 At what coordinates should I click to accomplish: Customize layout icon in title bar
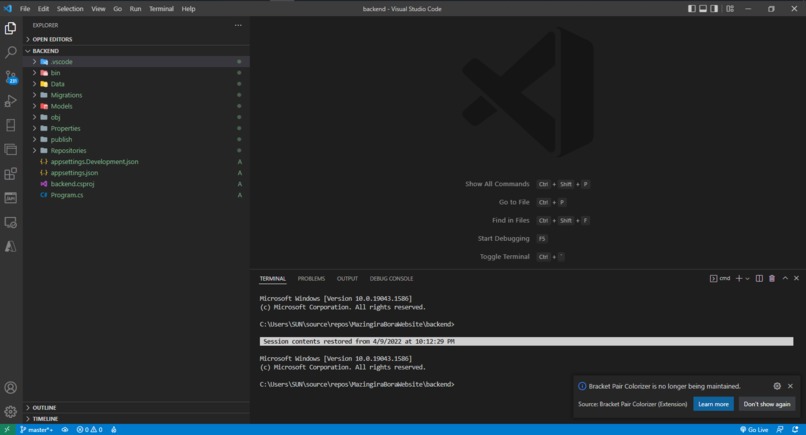tap(730, 9)
